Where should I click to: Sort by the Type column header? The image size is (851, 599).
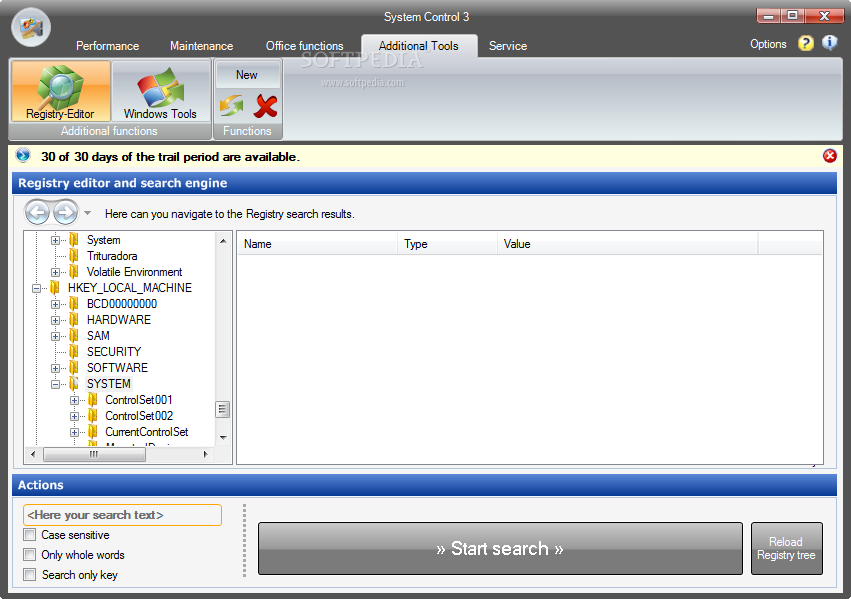pos(447,244)
